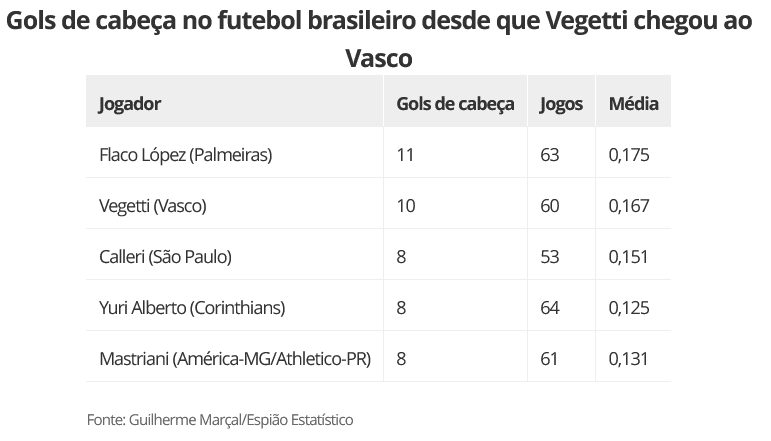Click the source credit Guilherme Marçal/Espião Estatístico

(220, 420)
